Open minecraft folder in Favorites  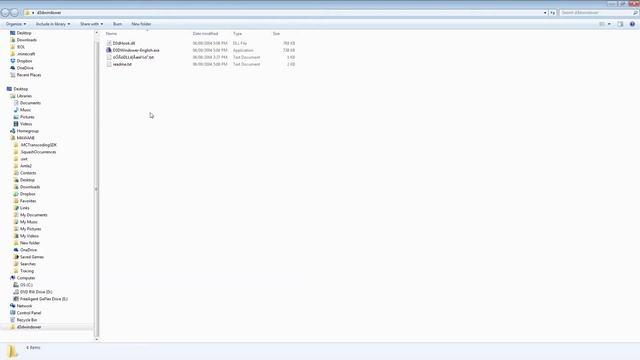click(x=26, y=54)
